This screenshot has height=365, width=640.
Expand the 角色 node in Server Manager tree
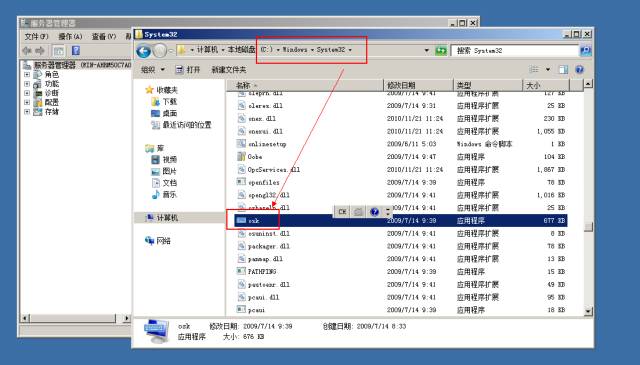27,74
